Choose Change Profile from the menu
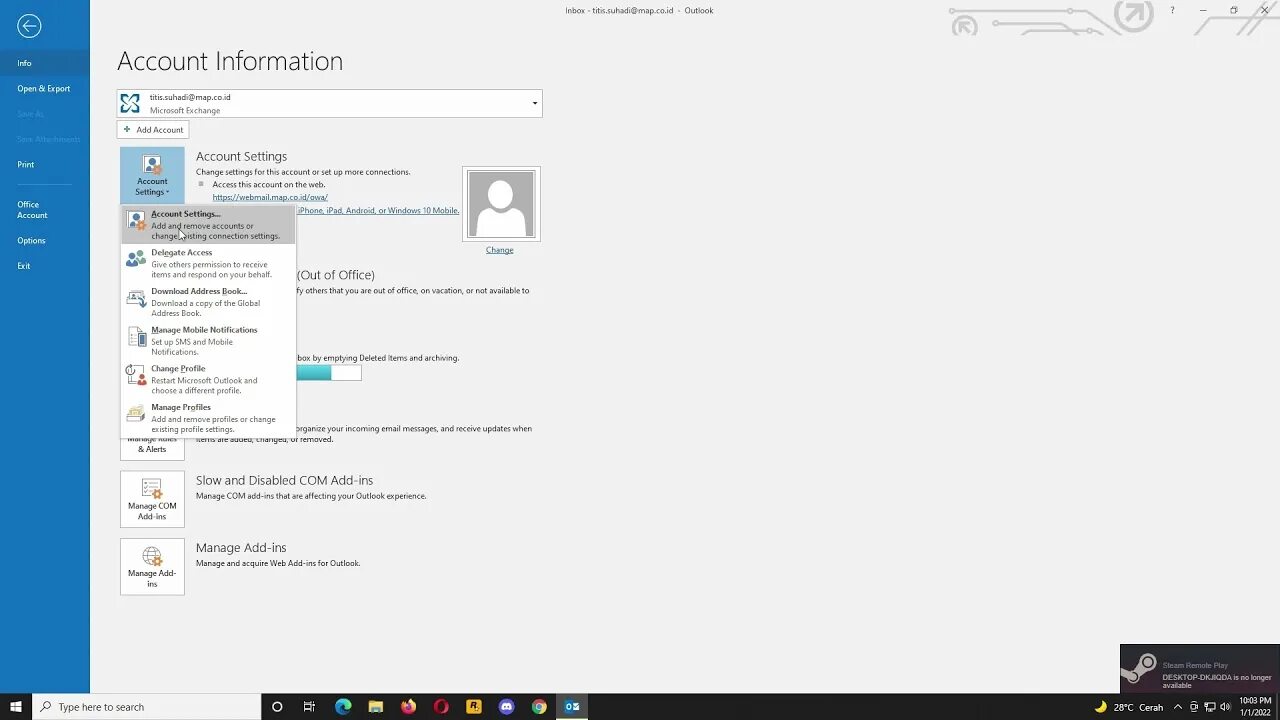 point(209,379)
